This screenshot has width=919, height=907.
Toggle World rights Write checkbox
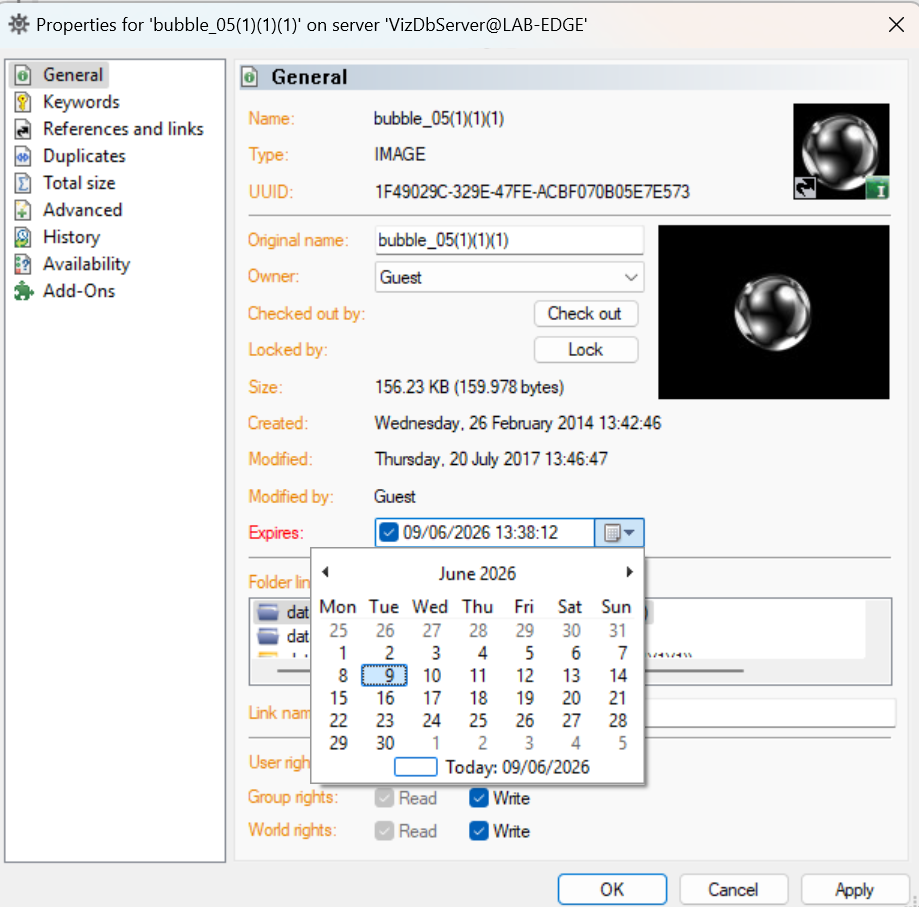coord(479,831)
